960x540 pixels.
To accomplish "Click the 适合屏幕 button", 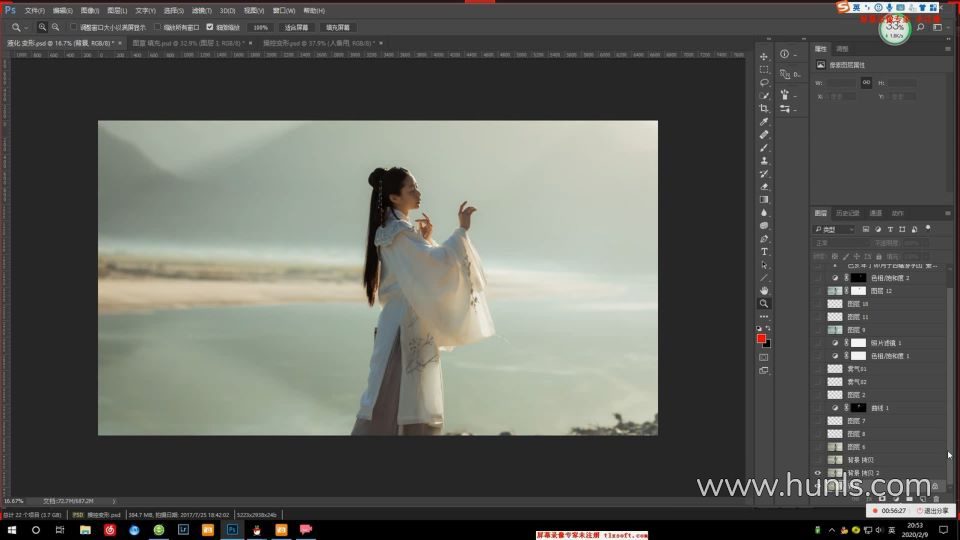I will click(x=296, y=28).
